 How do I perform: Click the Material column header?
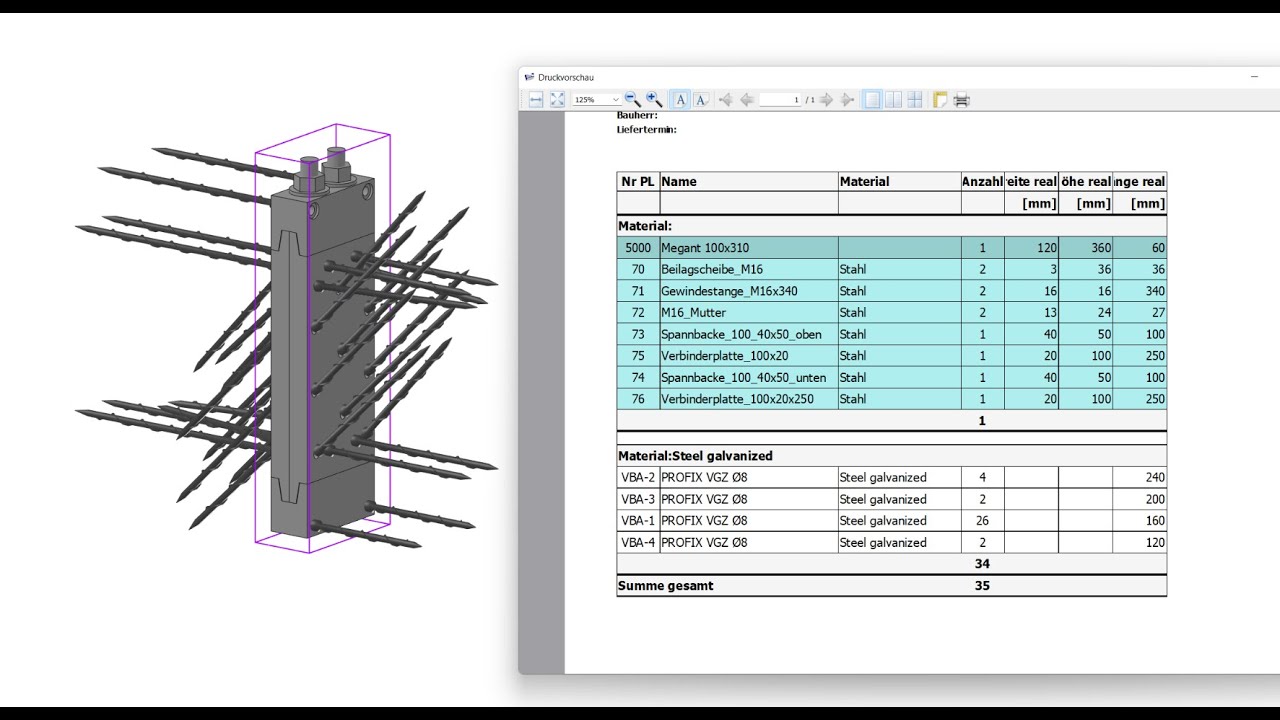[x=900, y=181]
